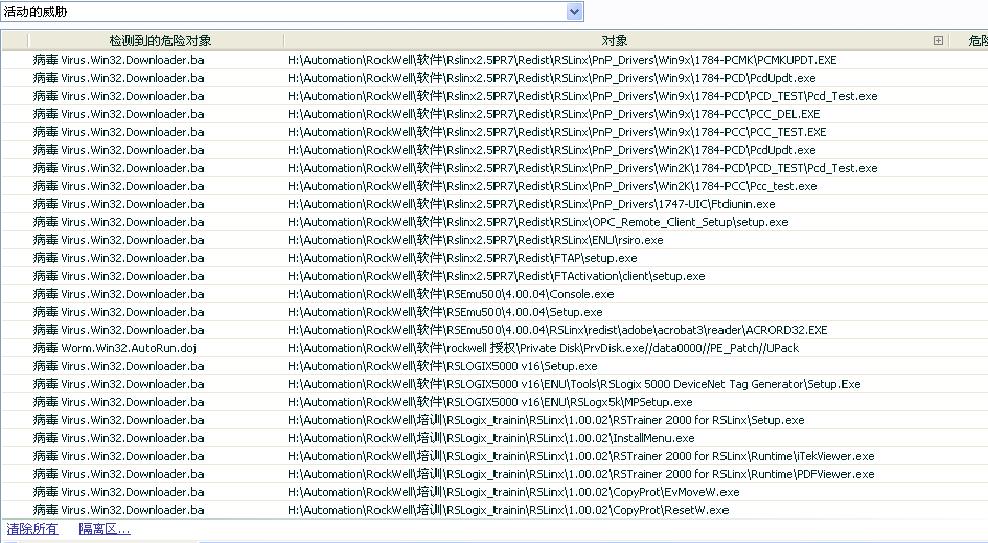Select the row with rsiro.exe
The image size is (988, 543).
[x=494, y=240]
